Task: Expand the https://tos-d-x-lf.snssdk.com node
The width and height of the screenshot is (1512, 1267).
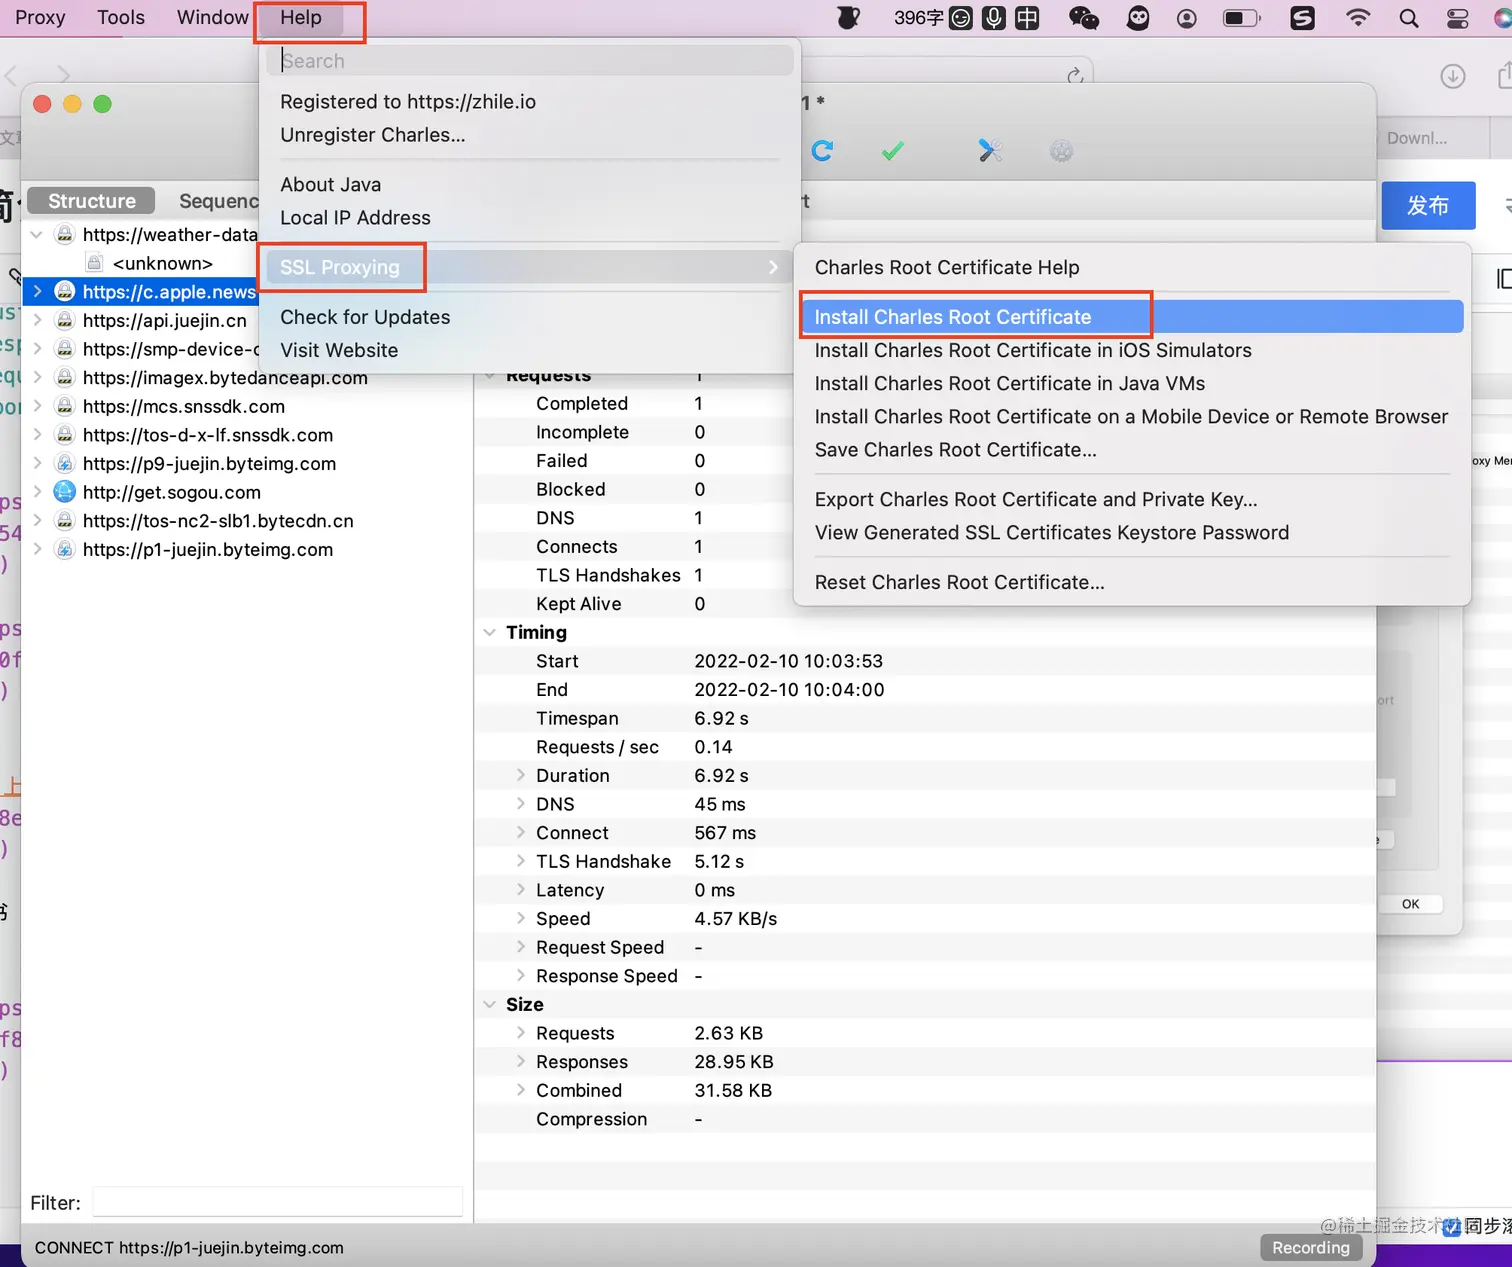Action: point(37,435)
